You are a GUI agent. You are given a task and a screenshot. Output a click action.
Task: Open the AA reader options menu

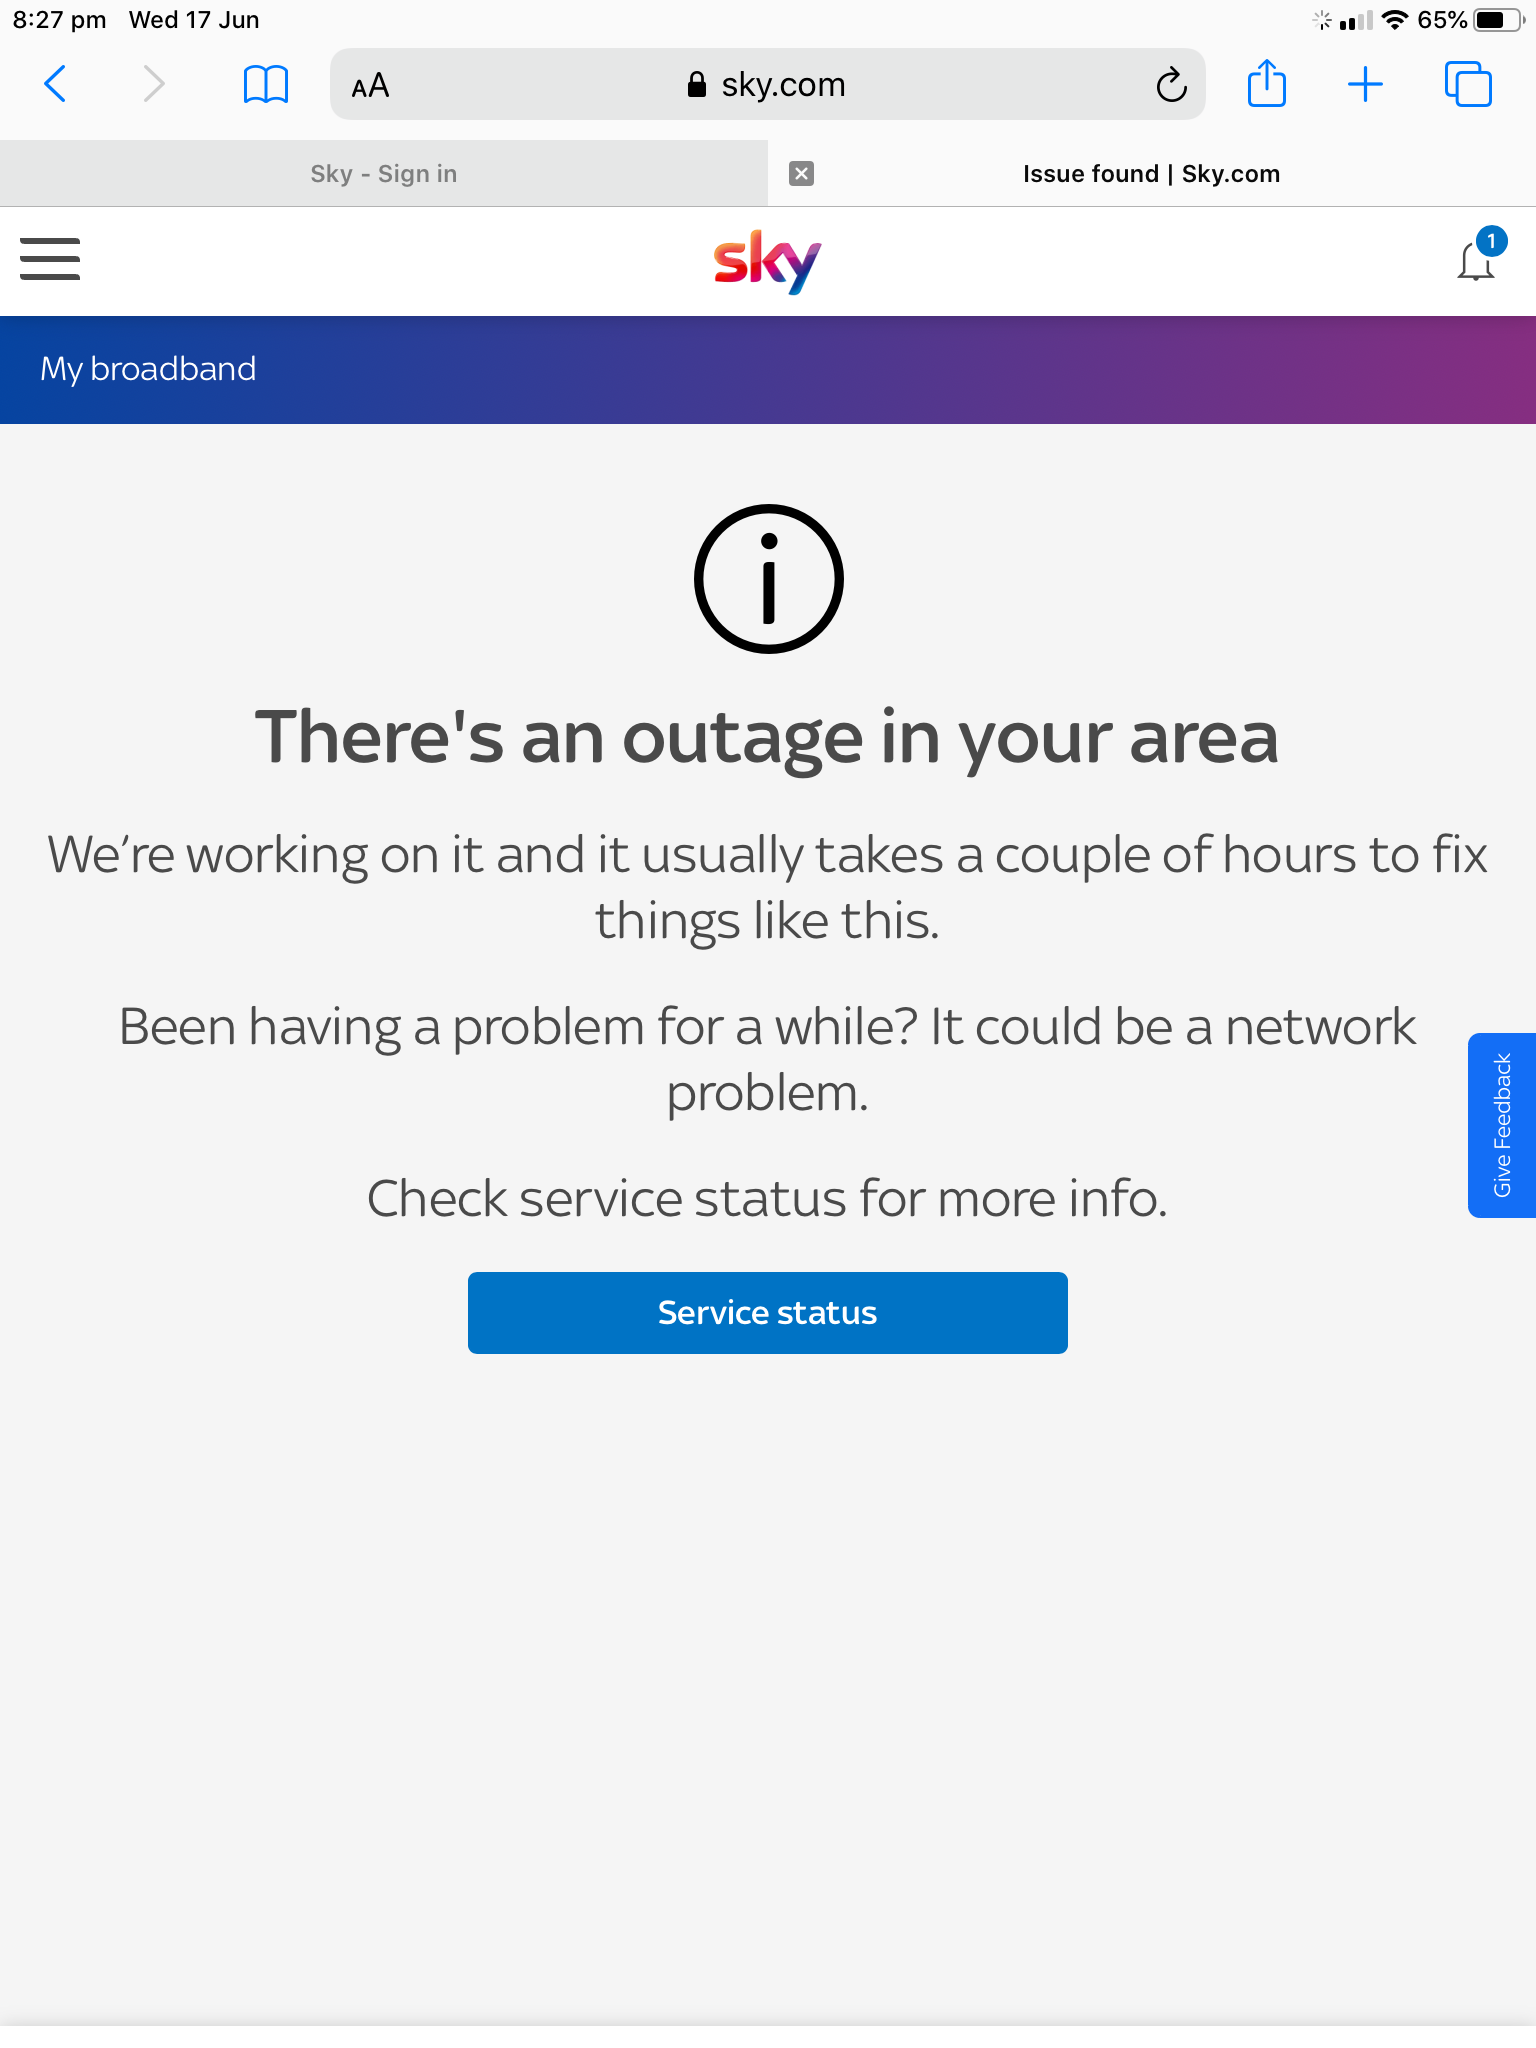tap(370, 86)
